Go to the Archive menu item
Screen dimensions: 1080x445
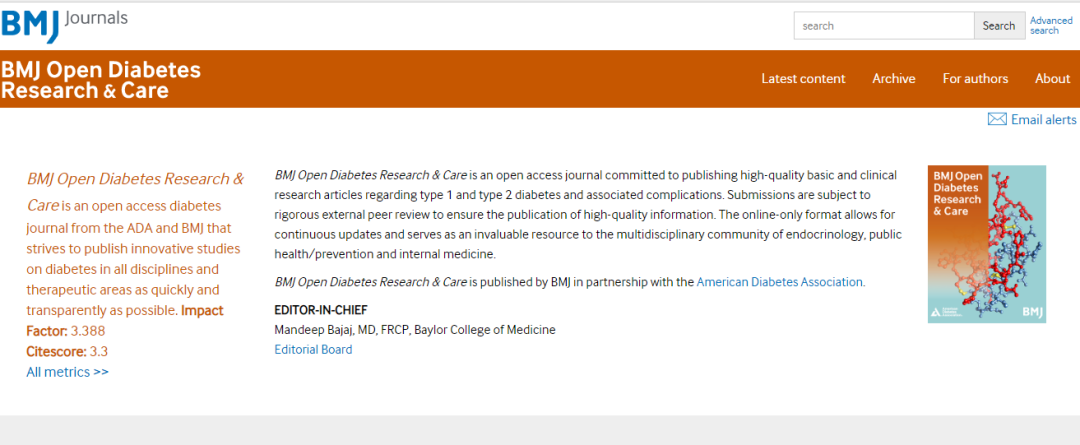pyautogui.click(x=893, y=79)
